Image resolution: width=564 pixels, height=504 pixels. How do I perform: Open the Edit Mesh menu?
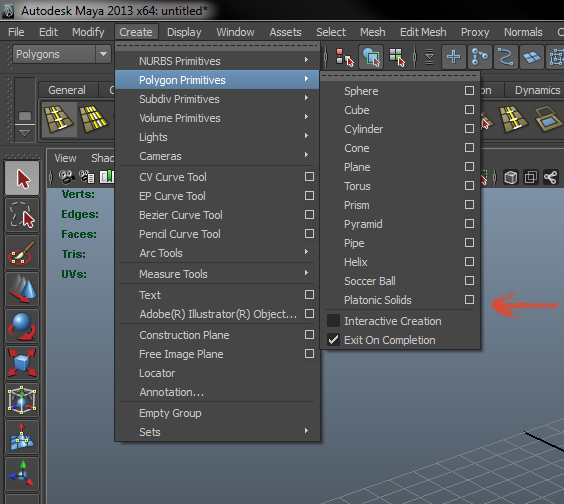coord(423,32)
